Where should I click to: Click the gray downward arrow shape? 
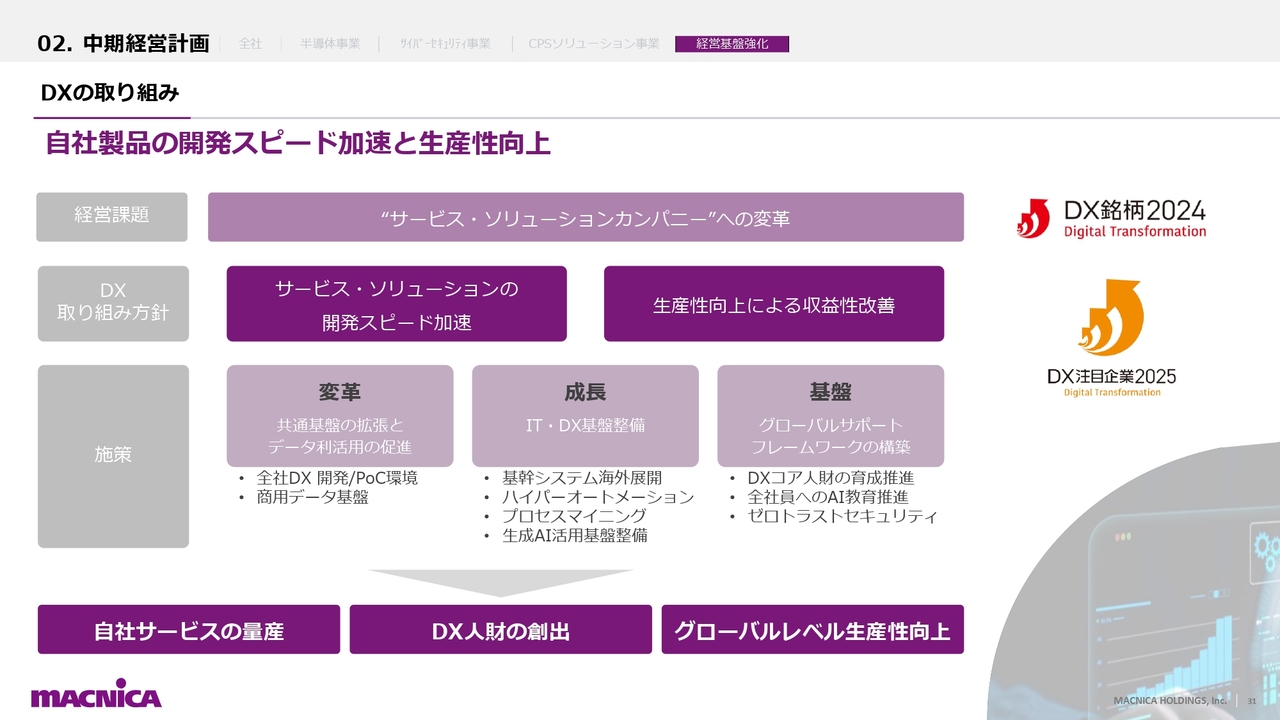coord(500,583)
